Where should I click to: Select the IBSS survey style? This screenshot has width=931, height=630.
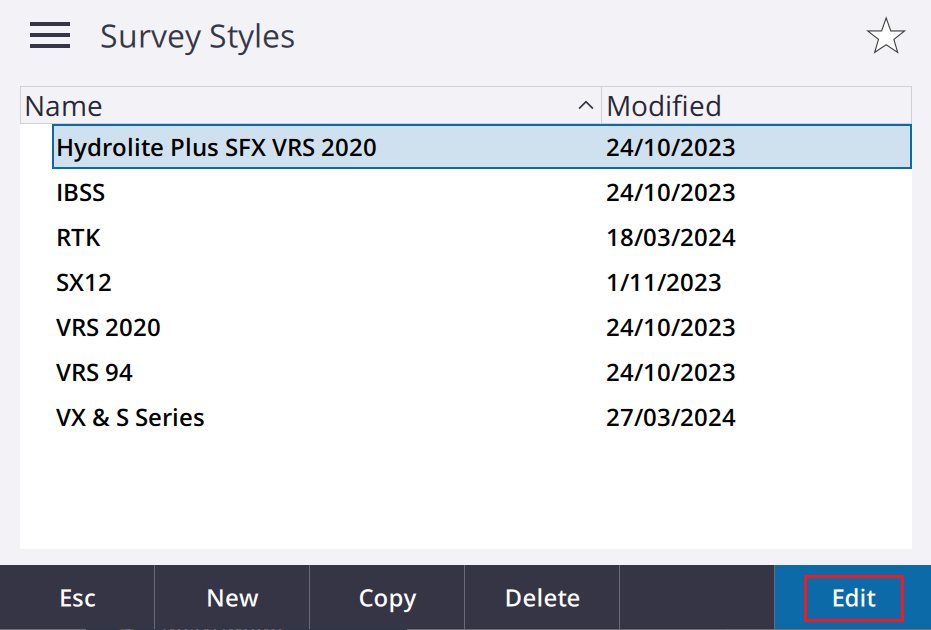tap(482, 192)
